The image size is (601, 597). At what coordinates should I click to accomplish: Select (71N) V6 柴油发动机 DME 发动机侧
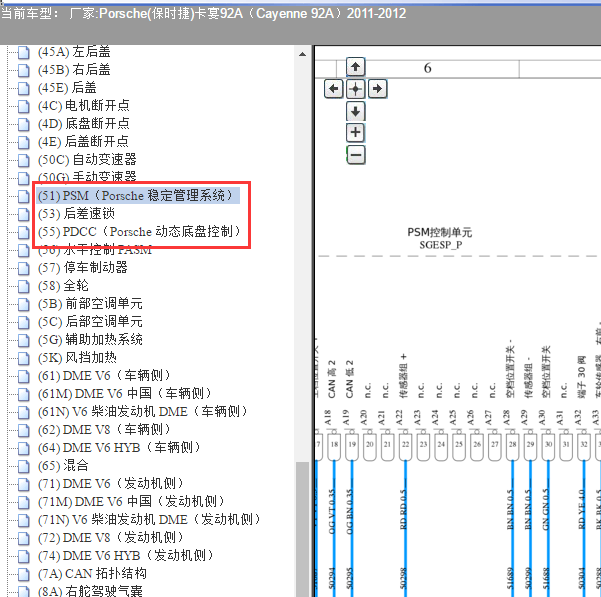pos(149,520)
